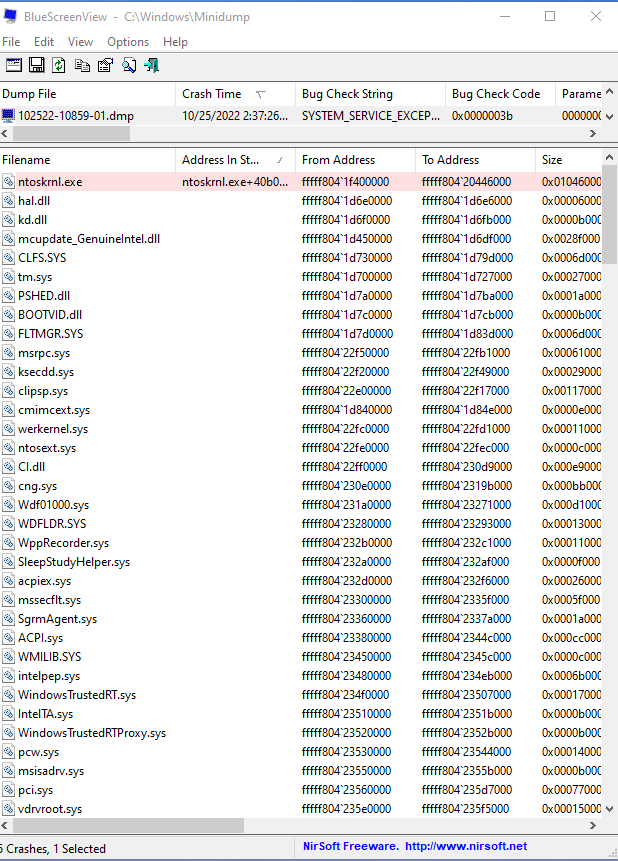Open the Options menu

(128, 42)
